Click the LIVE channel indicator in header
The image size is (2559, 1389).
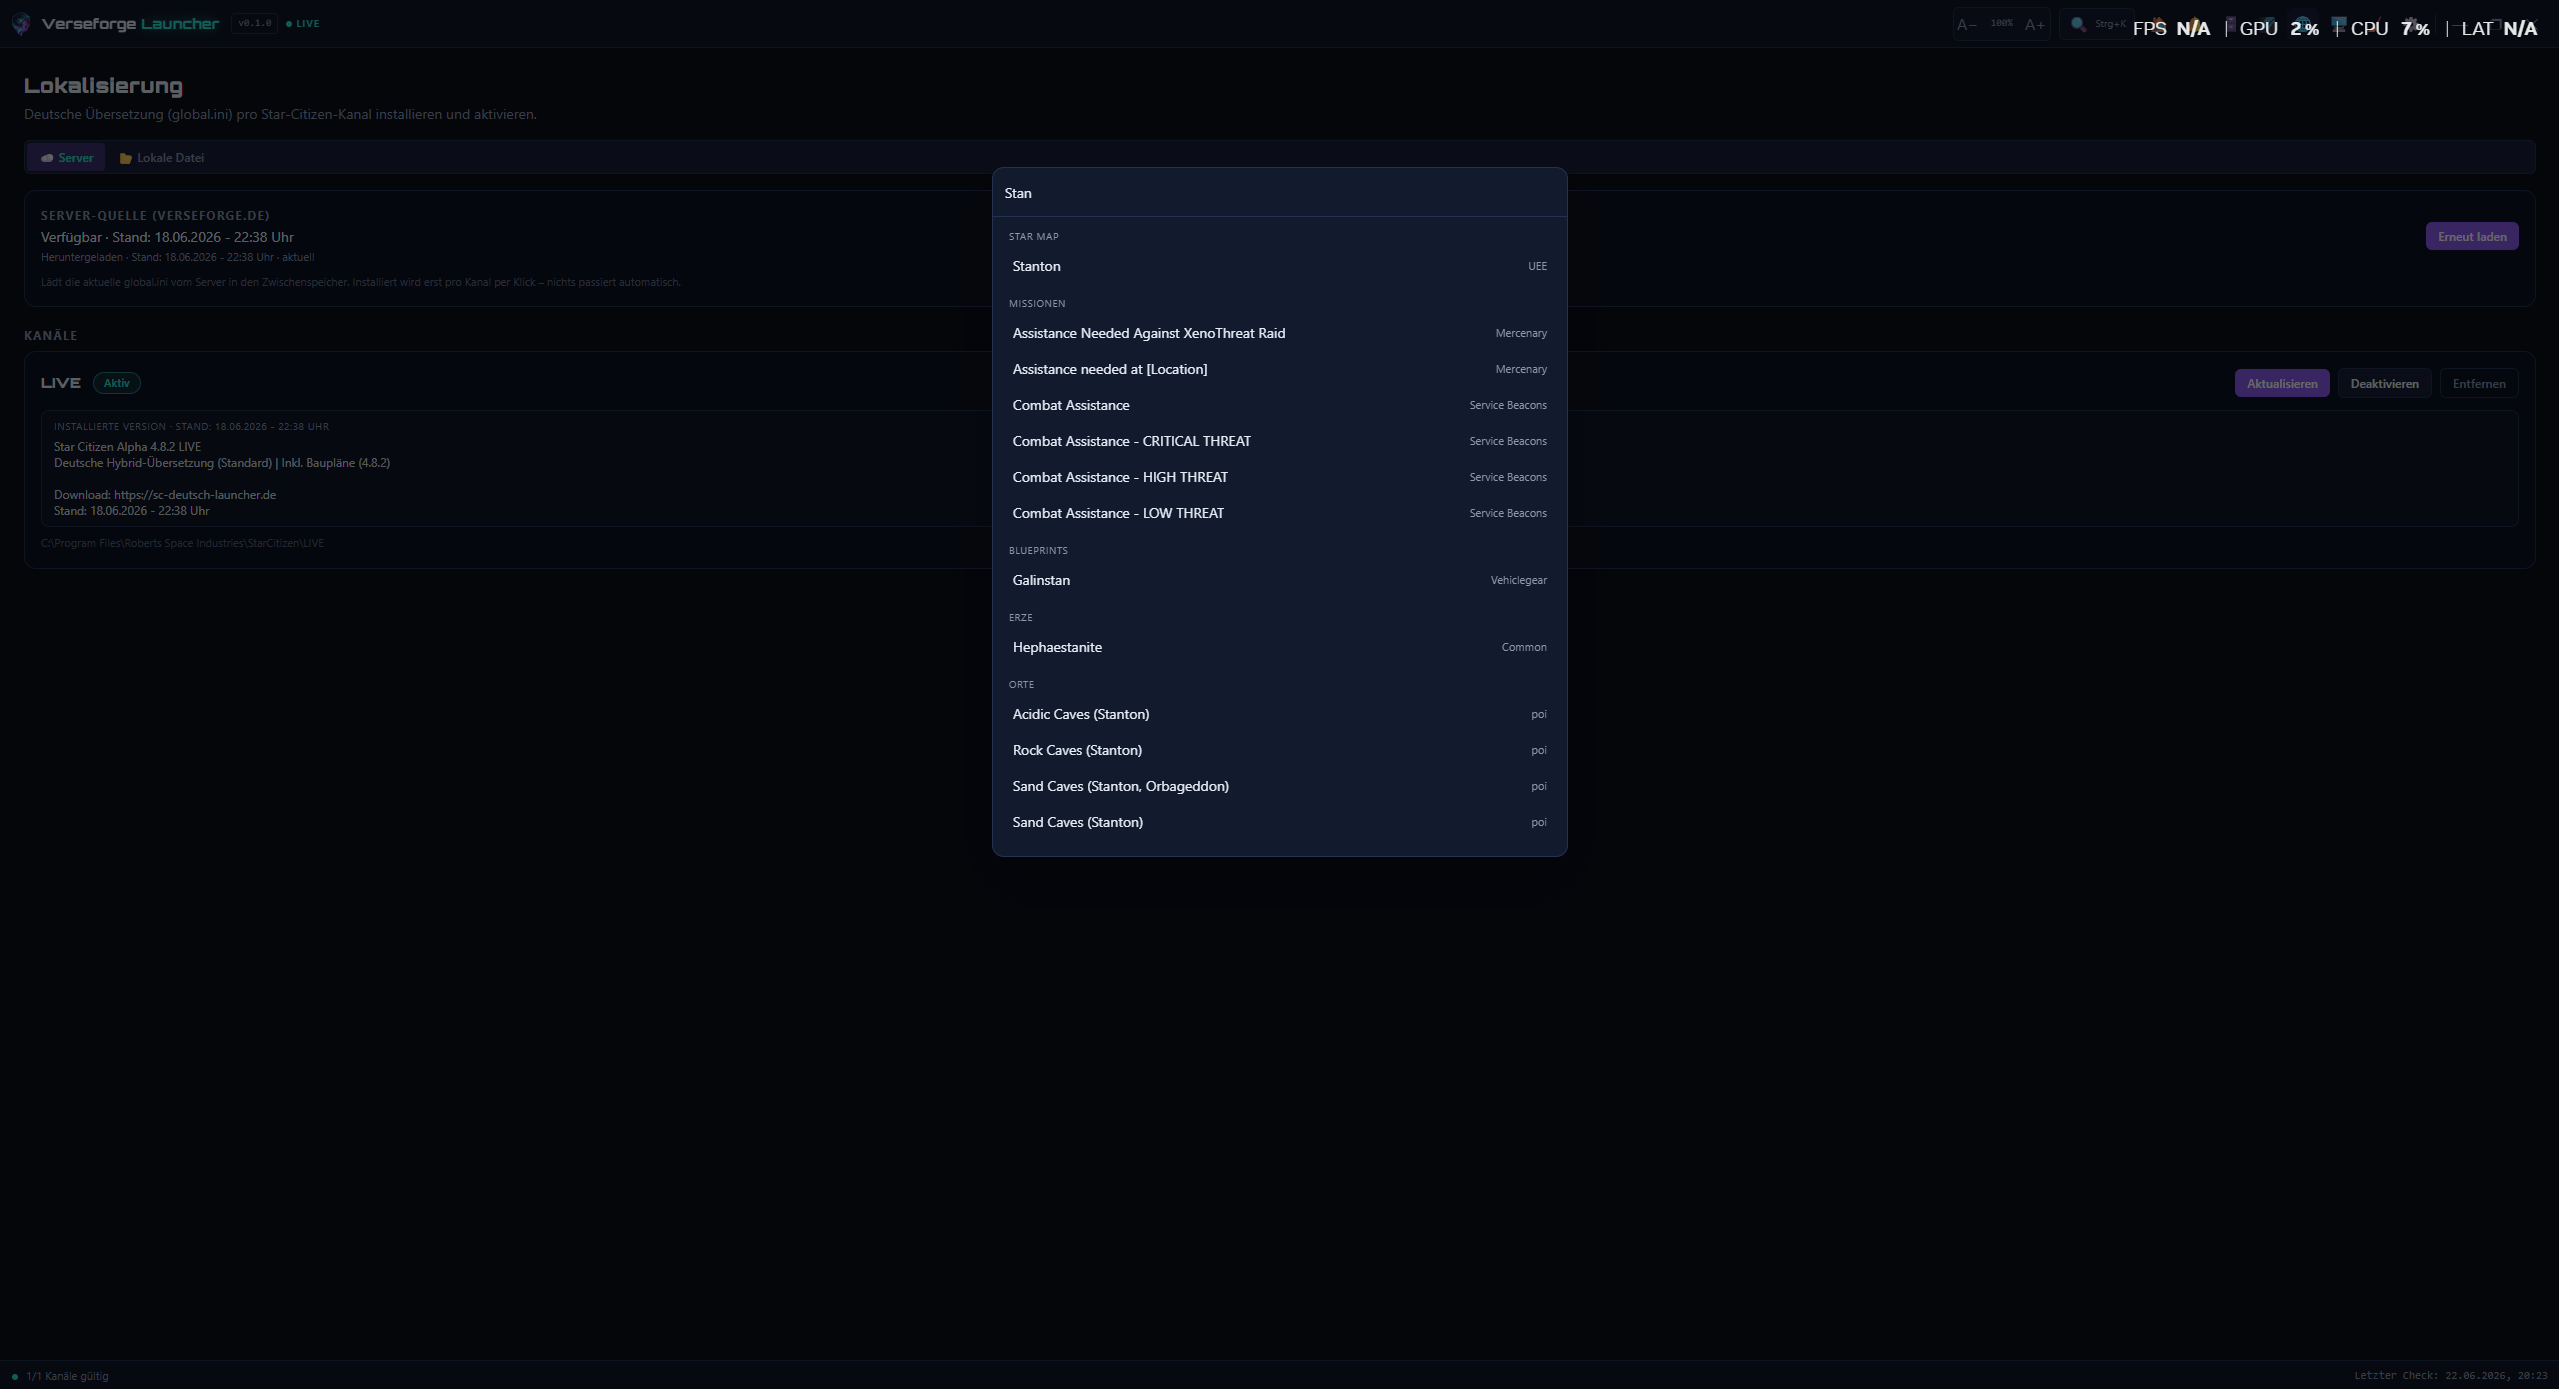[303, 24]
